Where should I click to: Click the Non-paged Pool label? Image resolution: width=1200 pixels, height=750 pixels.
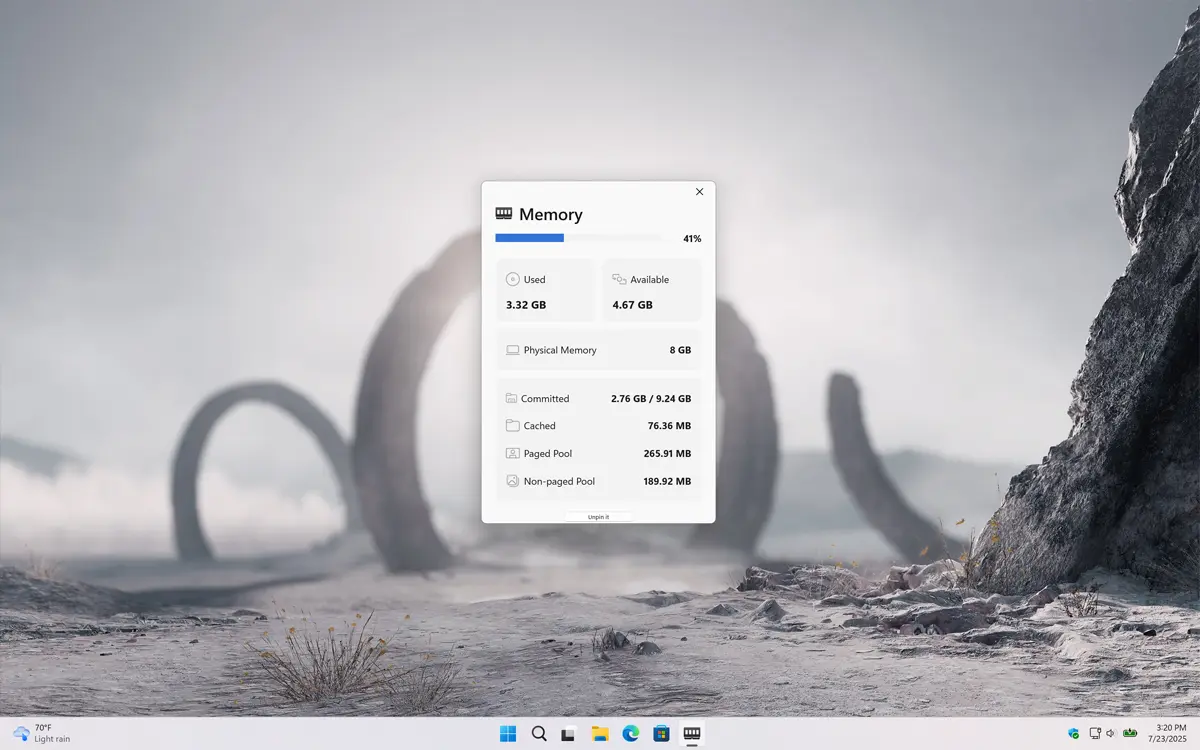[x=559, y=481]
